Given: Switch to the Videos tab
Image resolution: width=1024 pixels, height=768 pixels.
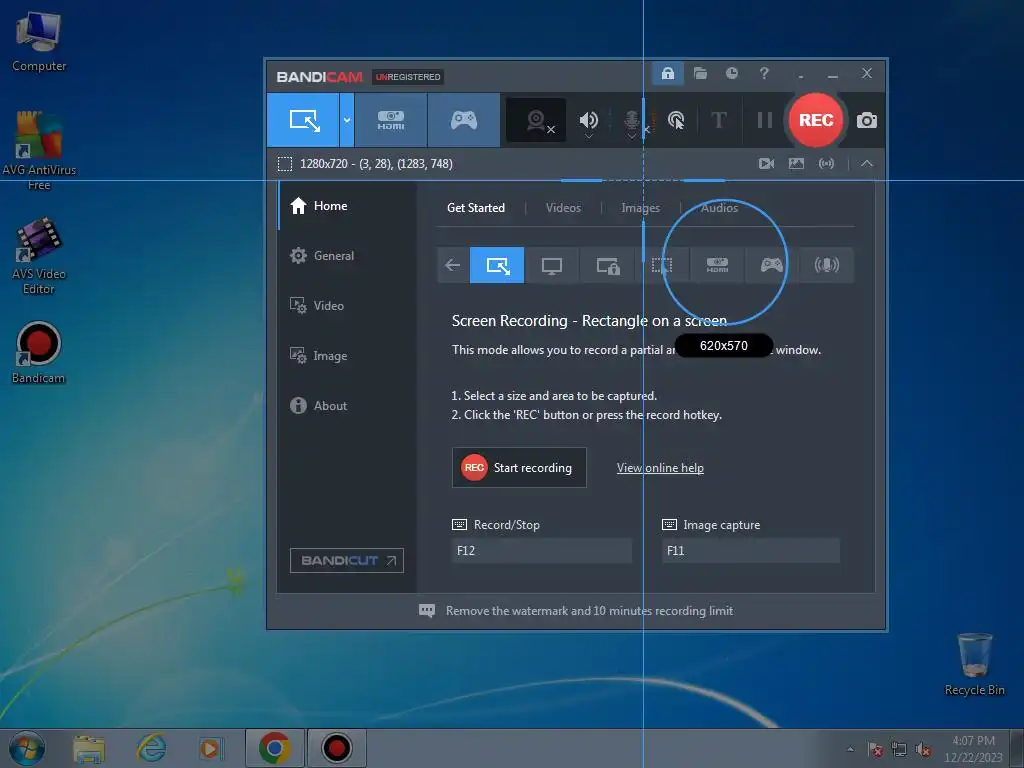Looking at the screenshot, I should pos(563,208).
